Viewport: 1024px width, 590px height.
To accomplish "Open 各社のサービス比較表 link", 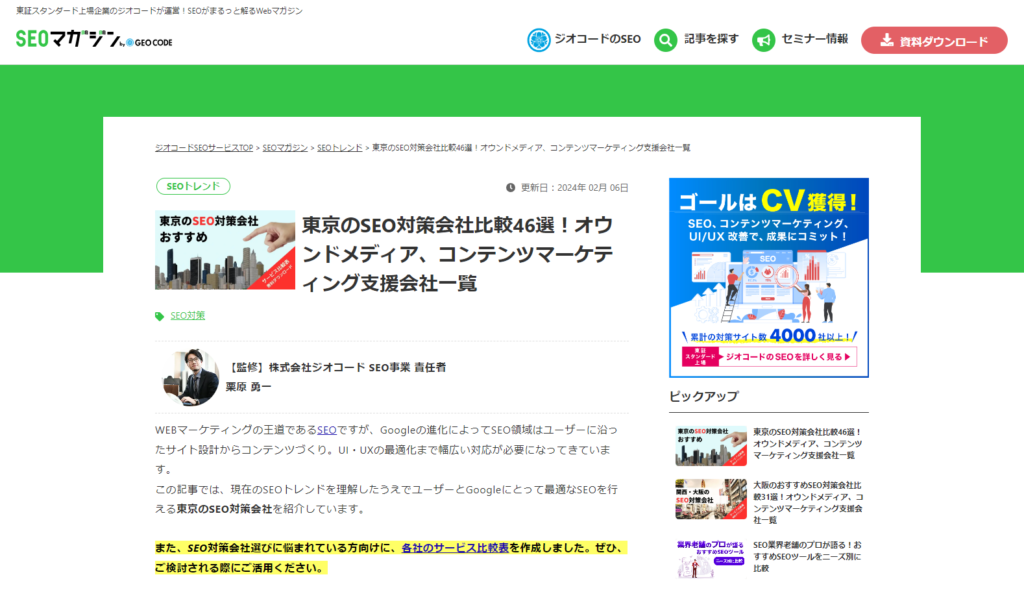I will [x=455, y=548].
